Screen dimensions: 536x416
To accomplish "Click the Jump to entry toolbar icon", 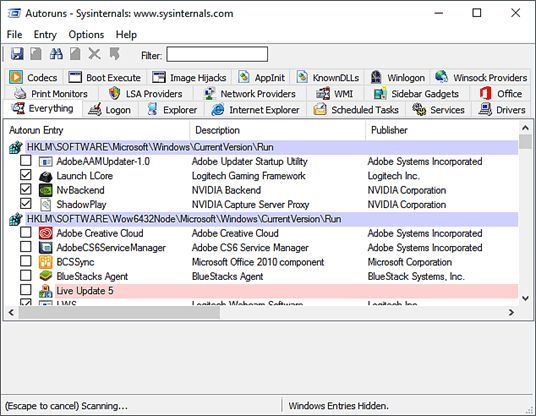I will pyautogui.click(x=115, y=54).
